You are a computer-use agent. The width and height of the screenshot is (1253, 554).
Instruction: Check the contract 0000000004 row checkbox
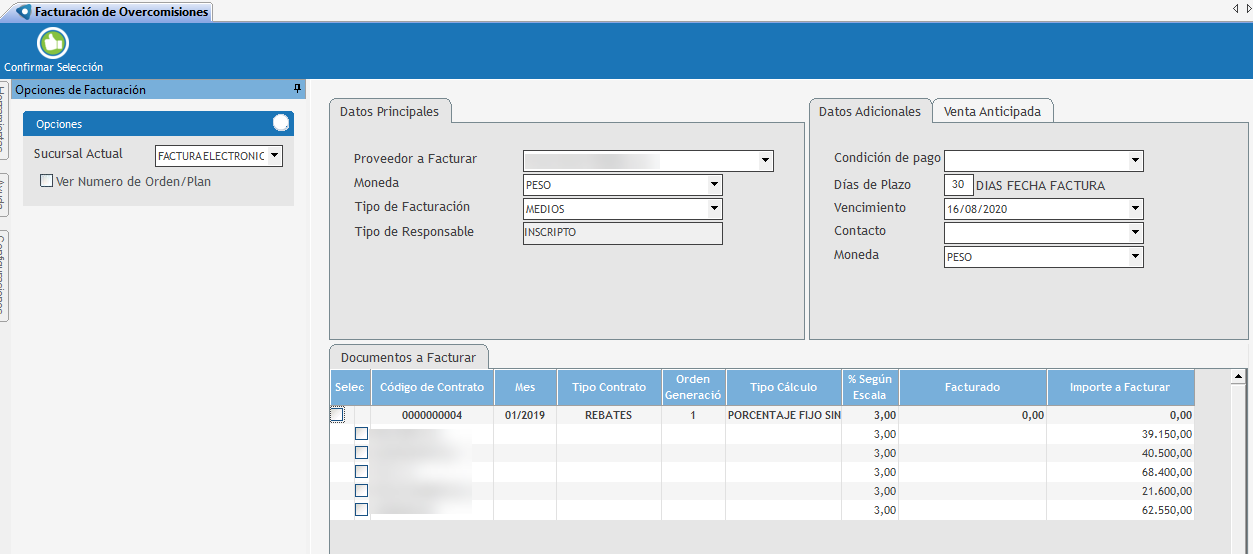coord(337,415)
